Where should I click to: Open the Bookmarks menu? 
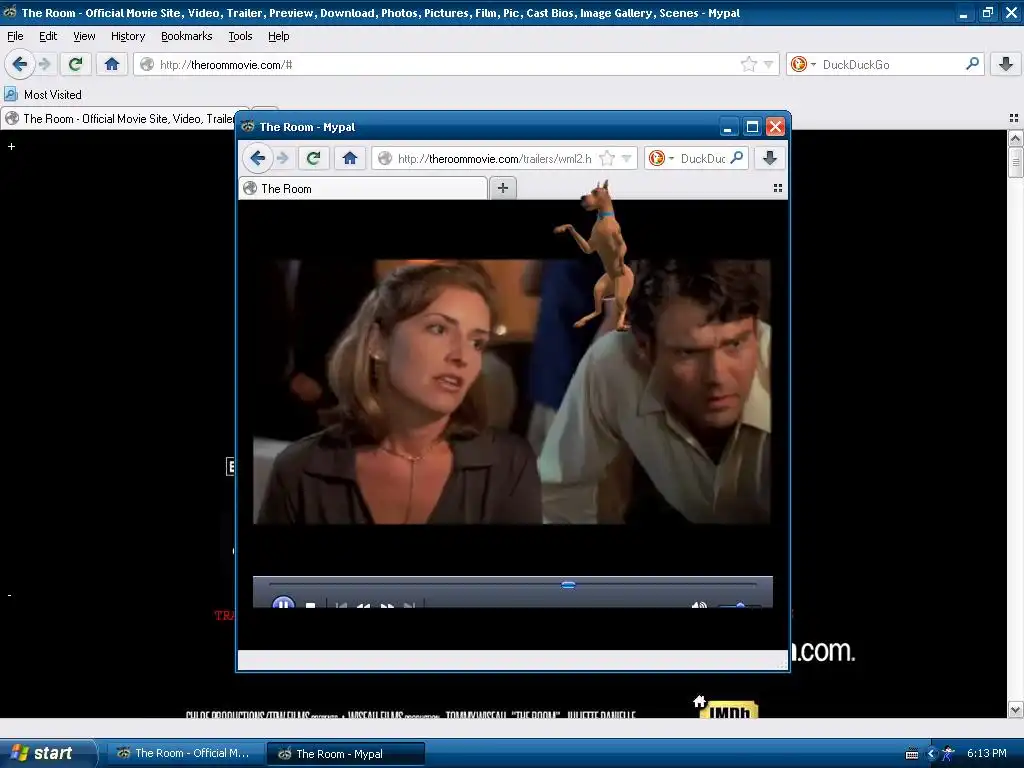point(187,36)
